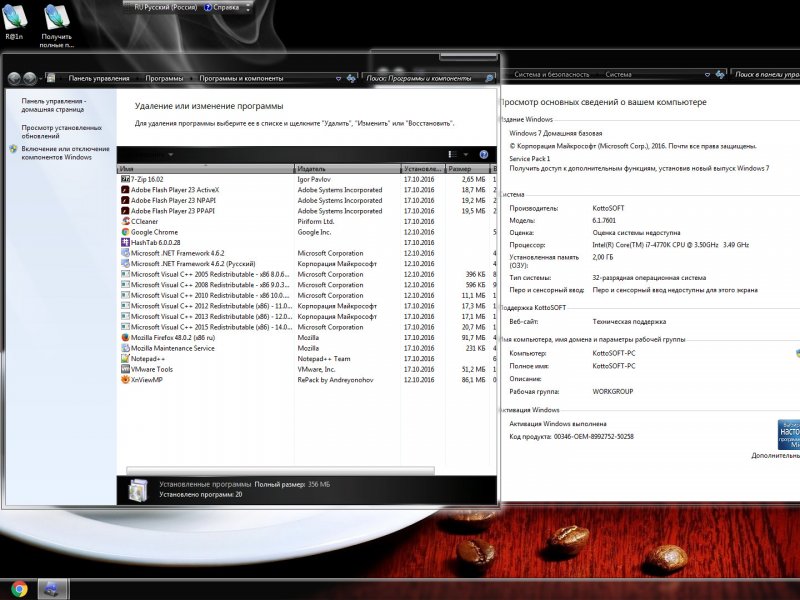The height and width of the screenshot is (600, 800).
Task: Select 'Microsoft Visual C++ 2008 Redistributable' row
Action: click(307, 285)
